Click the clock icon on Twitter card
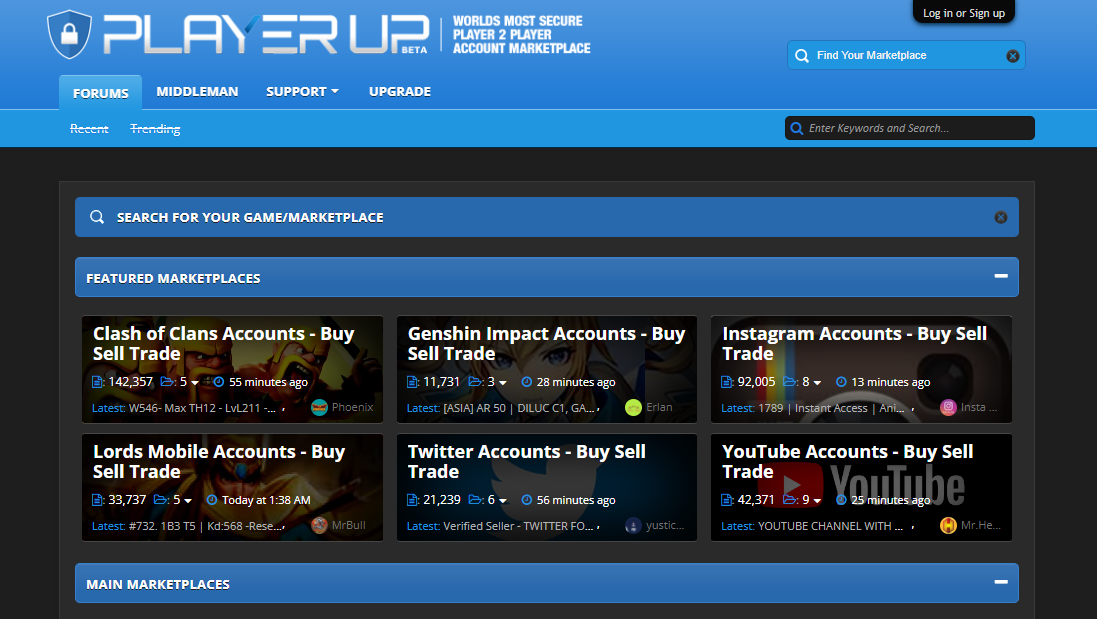1097x619 pixels. click(x=526, y=500)
